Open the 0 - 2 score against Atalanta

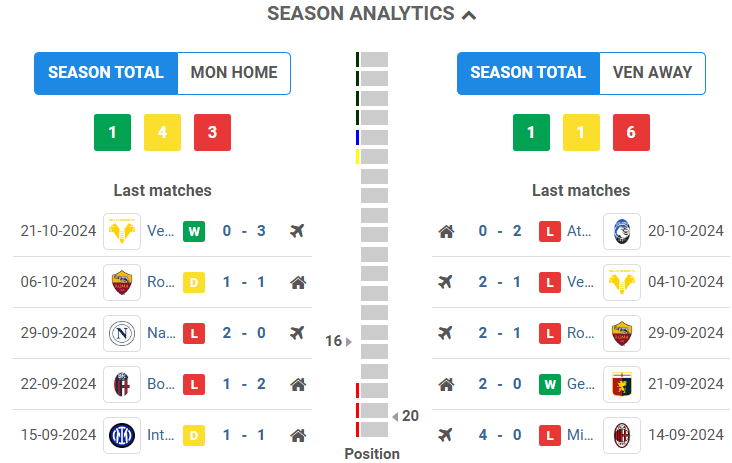pyautogui.click(x=500, y=231)
